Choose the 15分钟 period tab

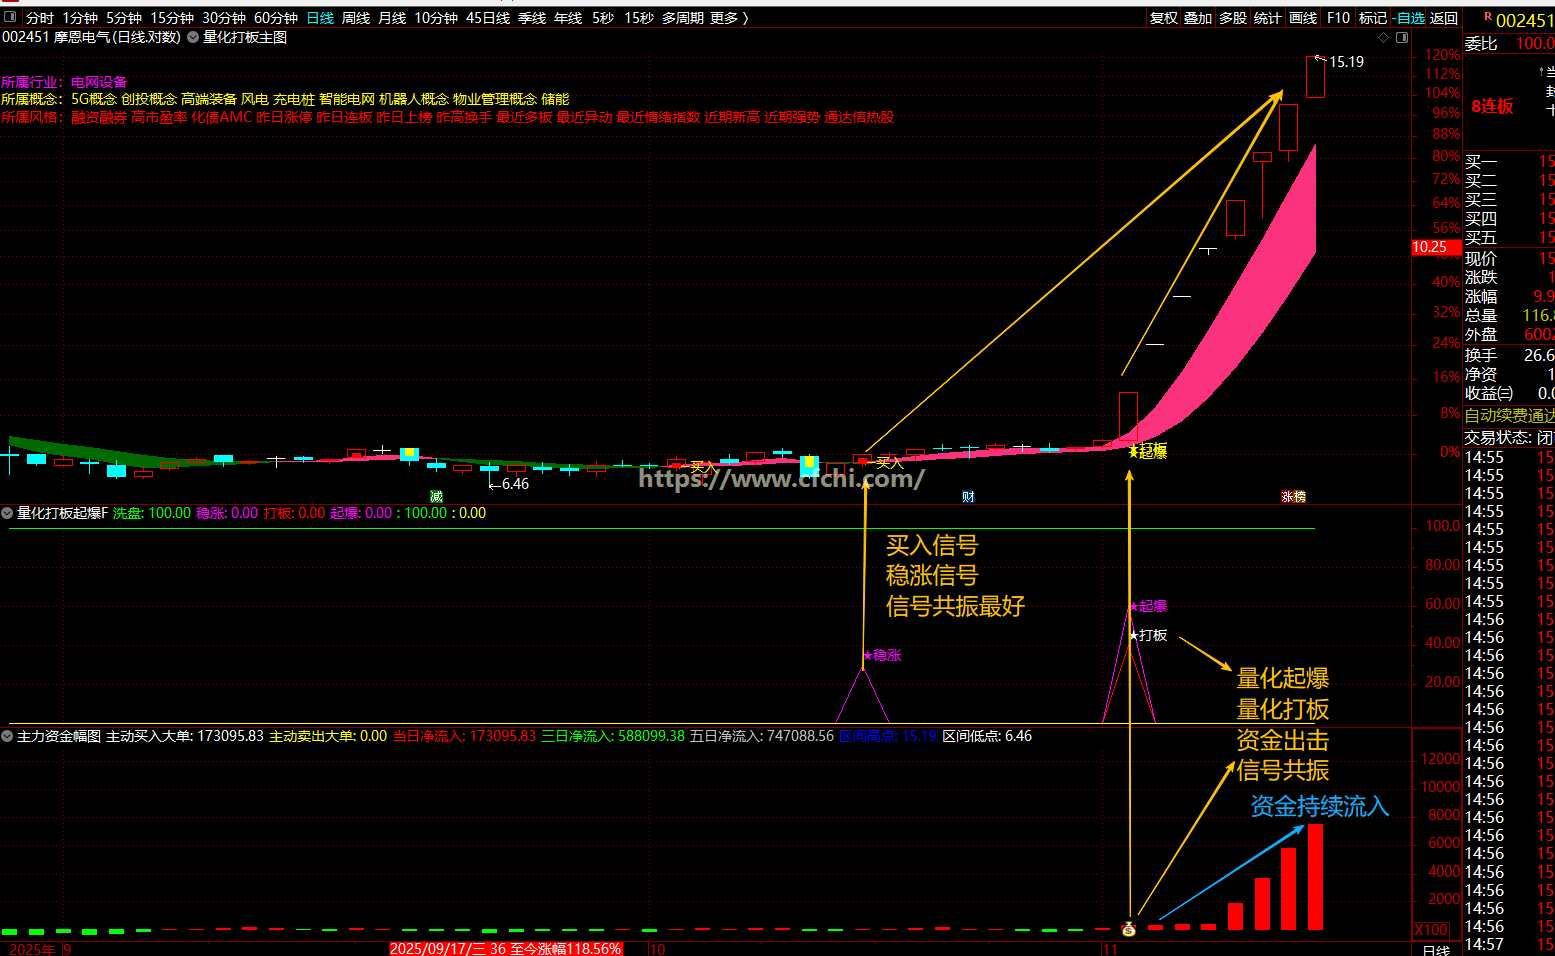(172, 18)
